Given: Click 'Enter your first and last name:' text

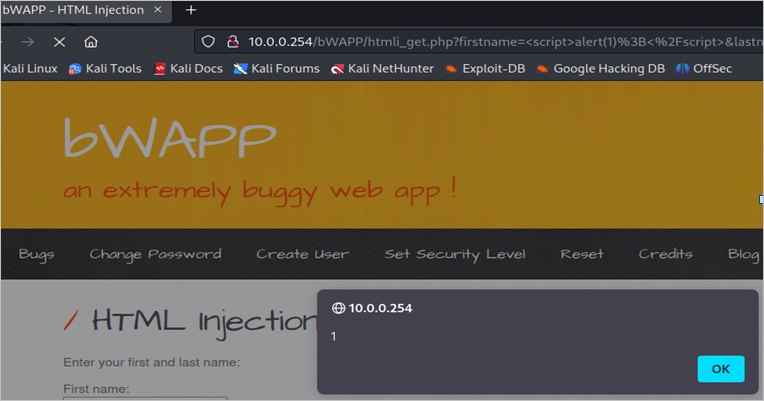Looking at the screenshot, I should [152, 363].
